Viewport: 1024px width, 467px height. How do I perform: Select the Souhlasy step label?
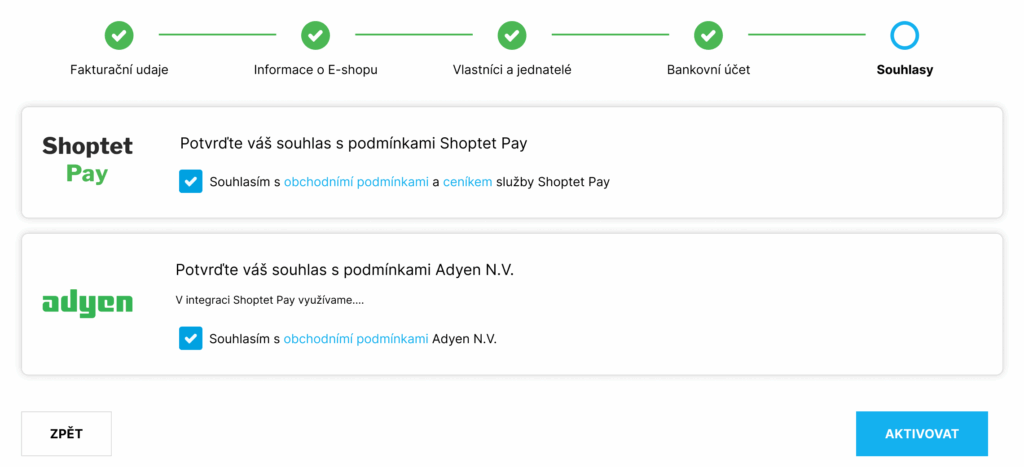[x=904, y=70]
